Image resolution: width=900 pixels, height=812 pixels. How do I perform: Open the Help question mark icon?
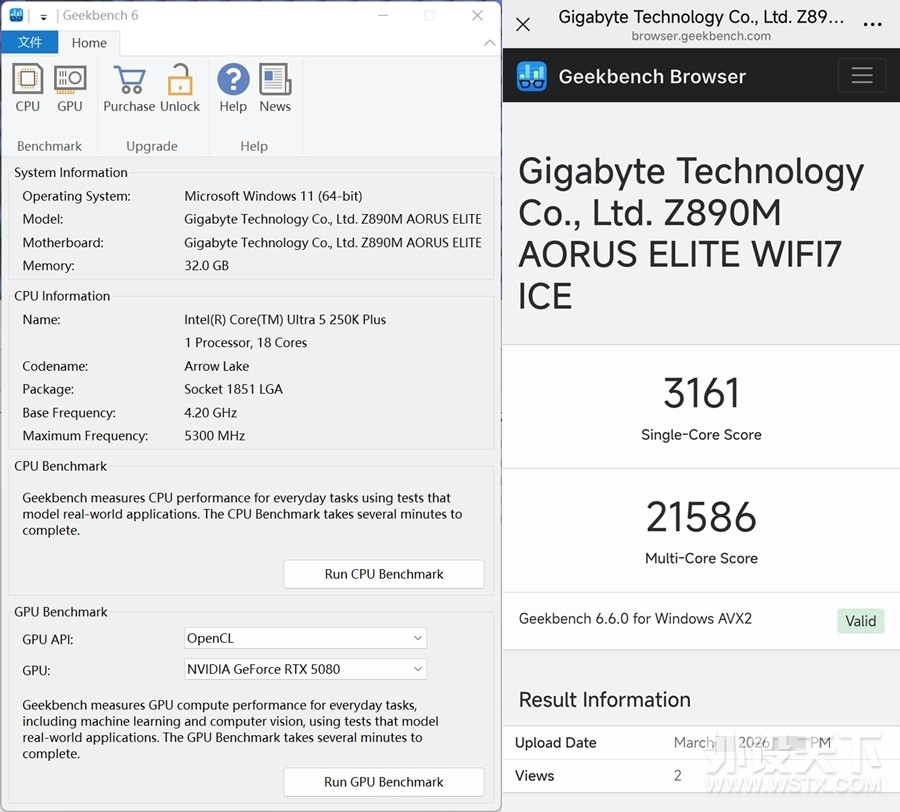click(x=233, y=80)
